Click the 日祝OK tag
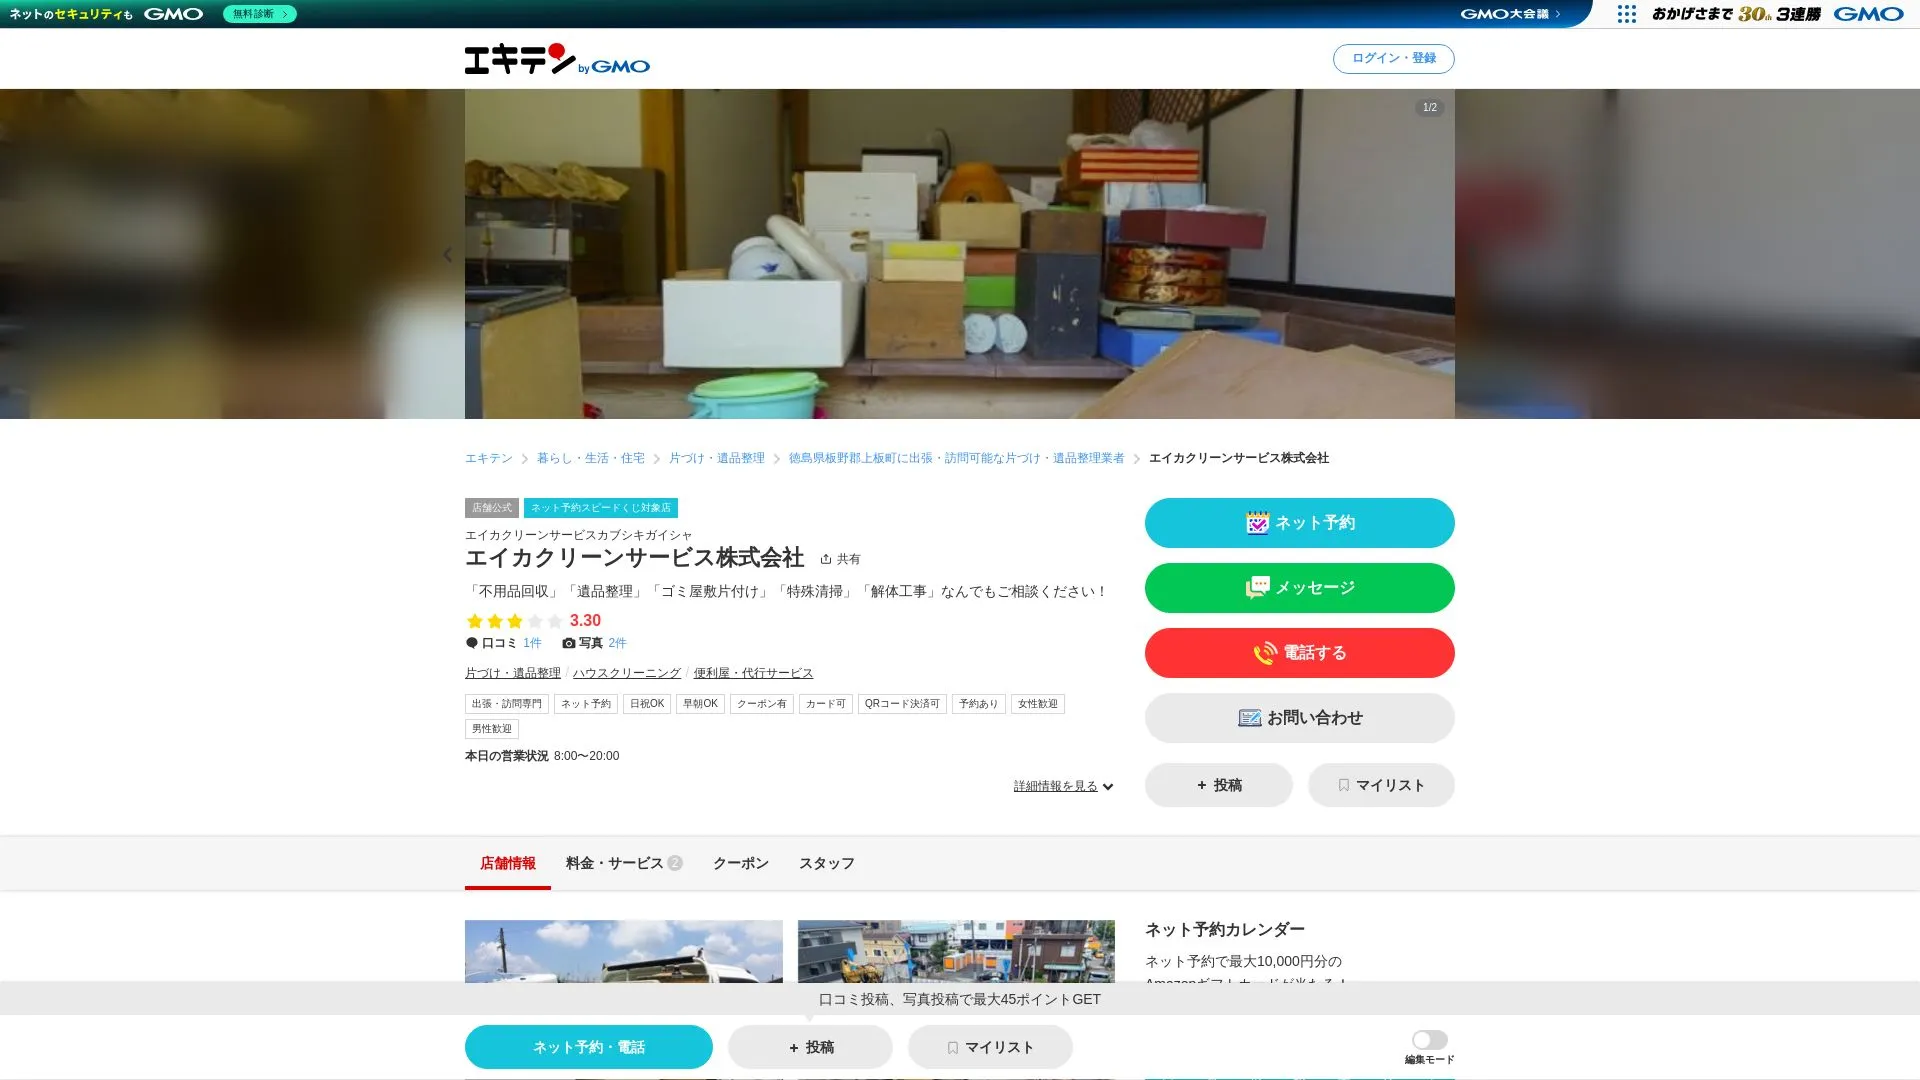The image size is (1920, 1080). (x=647, y=704)
